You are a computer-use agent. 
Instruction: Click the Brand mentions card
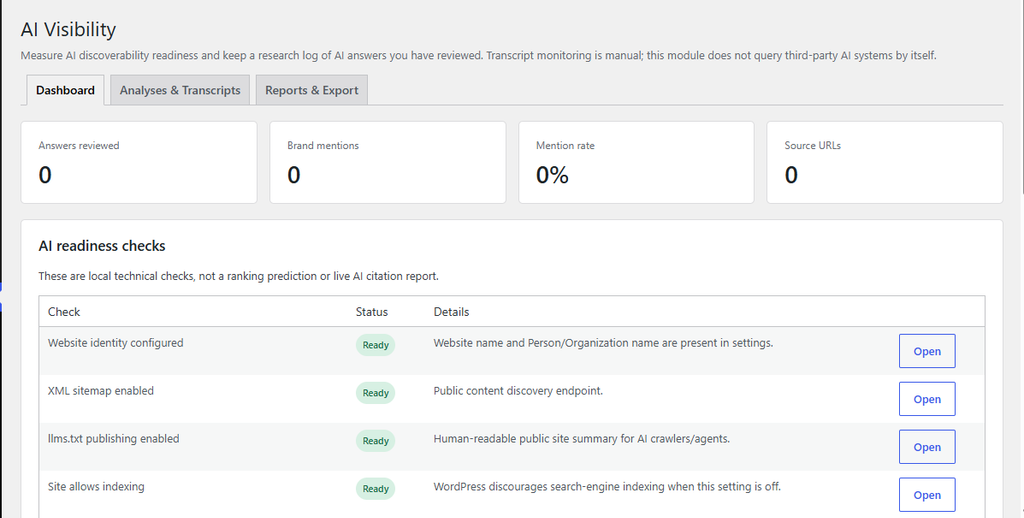coord(388,162)
